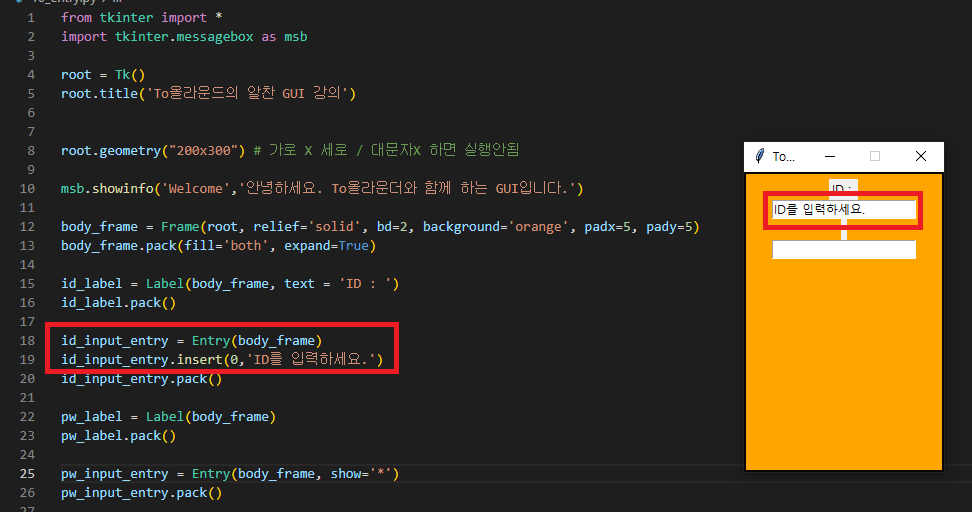Click line number 25 in the editor gutter

27,474
